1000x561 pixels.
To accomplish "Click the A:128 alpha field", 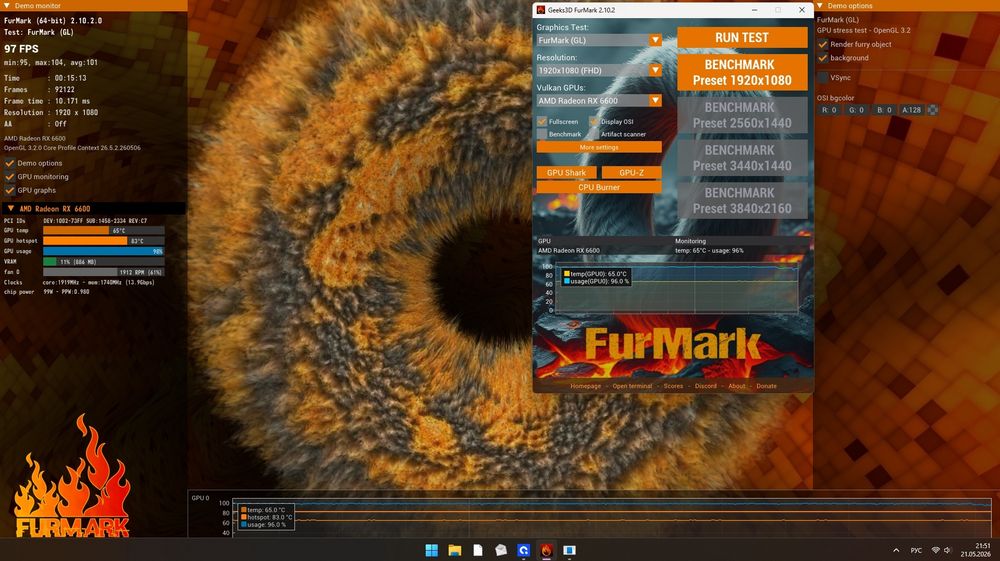I will click(x=911, y=110).
